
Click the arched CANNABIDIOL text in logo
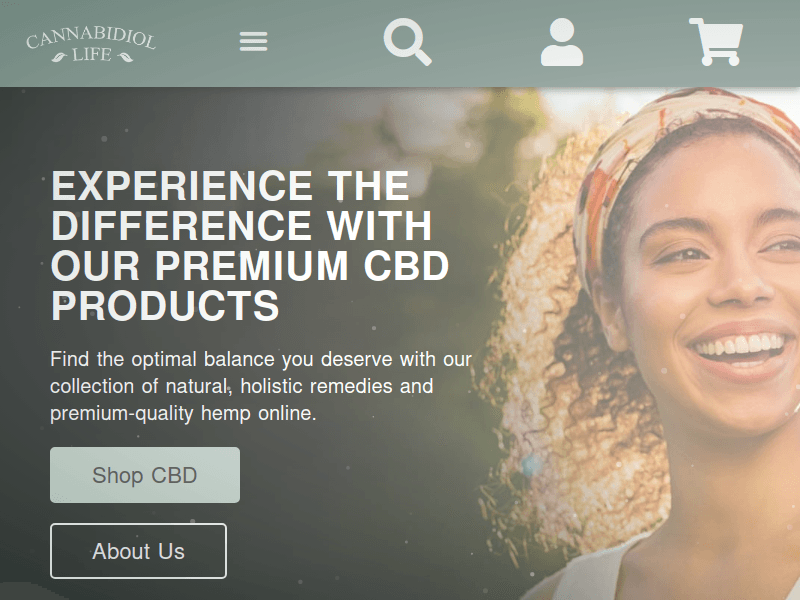(x=91, y=38)
